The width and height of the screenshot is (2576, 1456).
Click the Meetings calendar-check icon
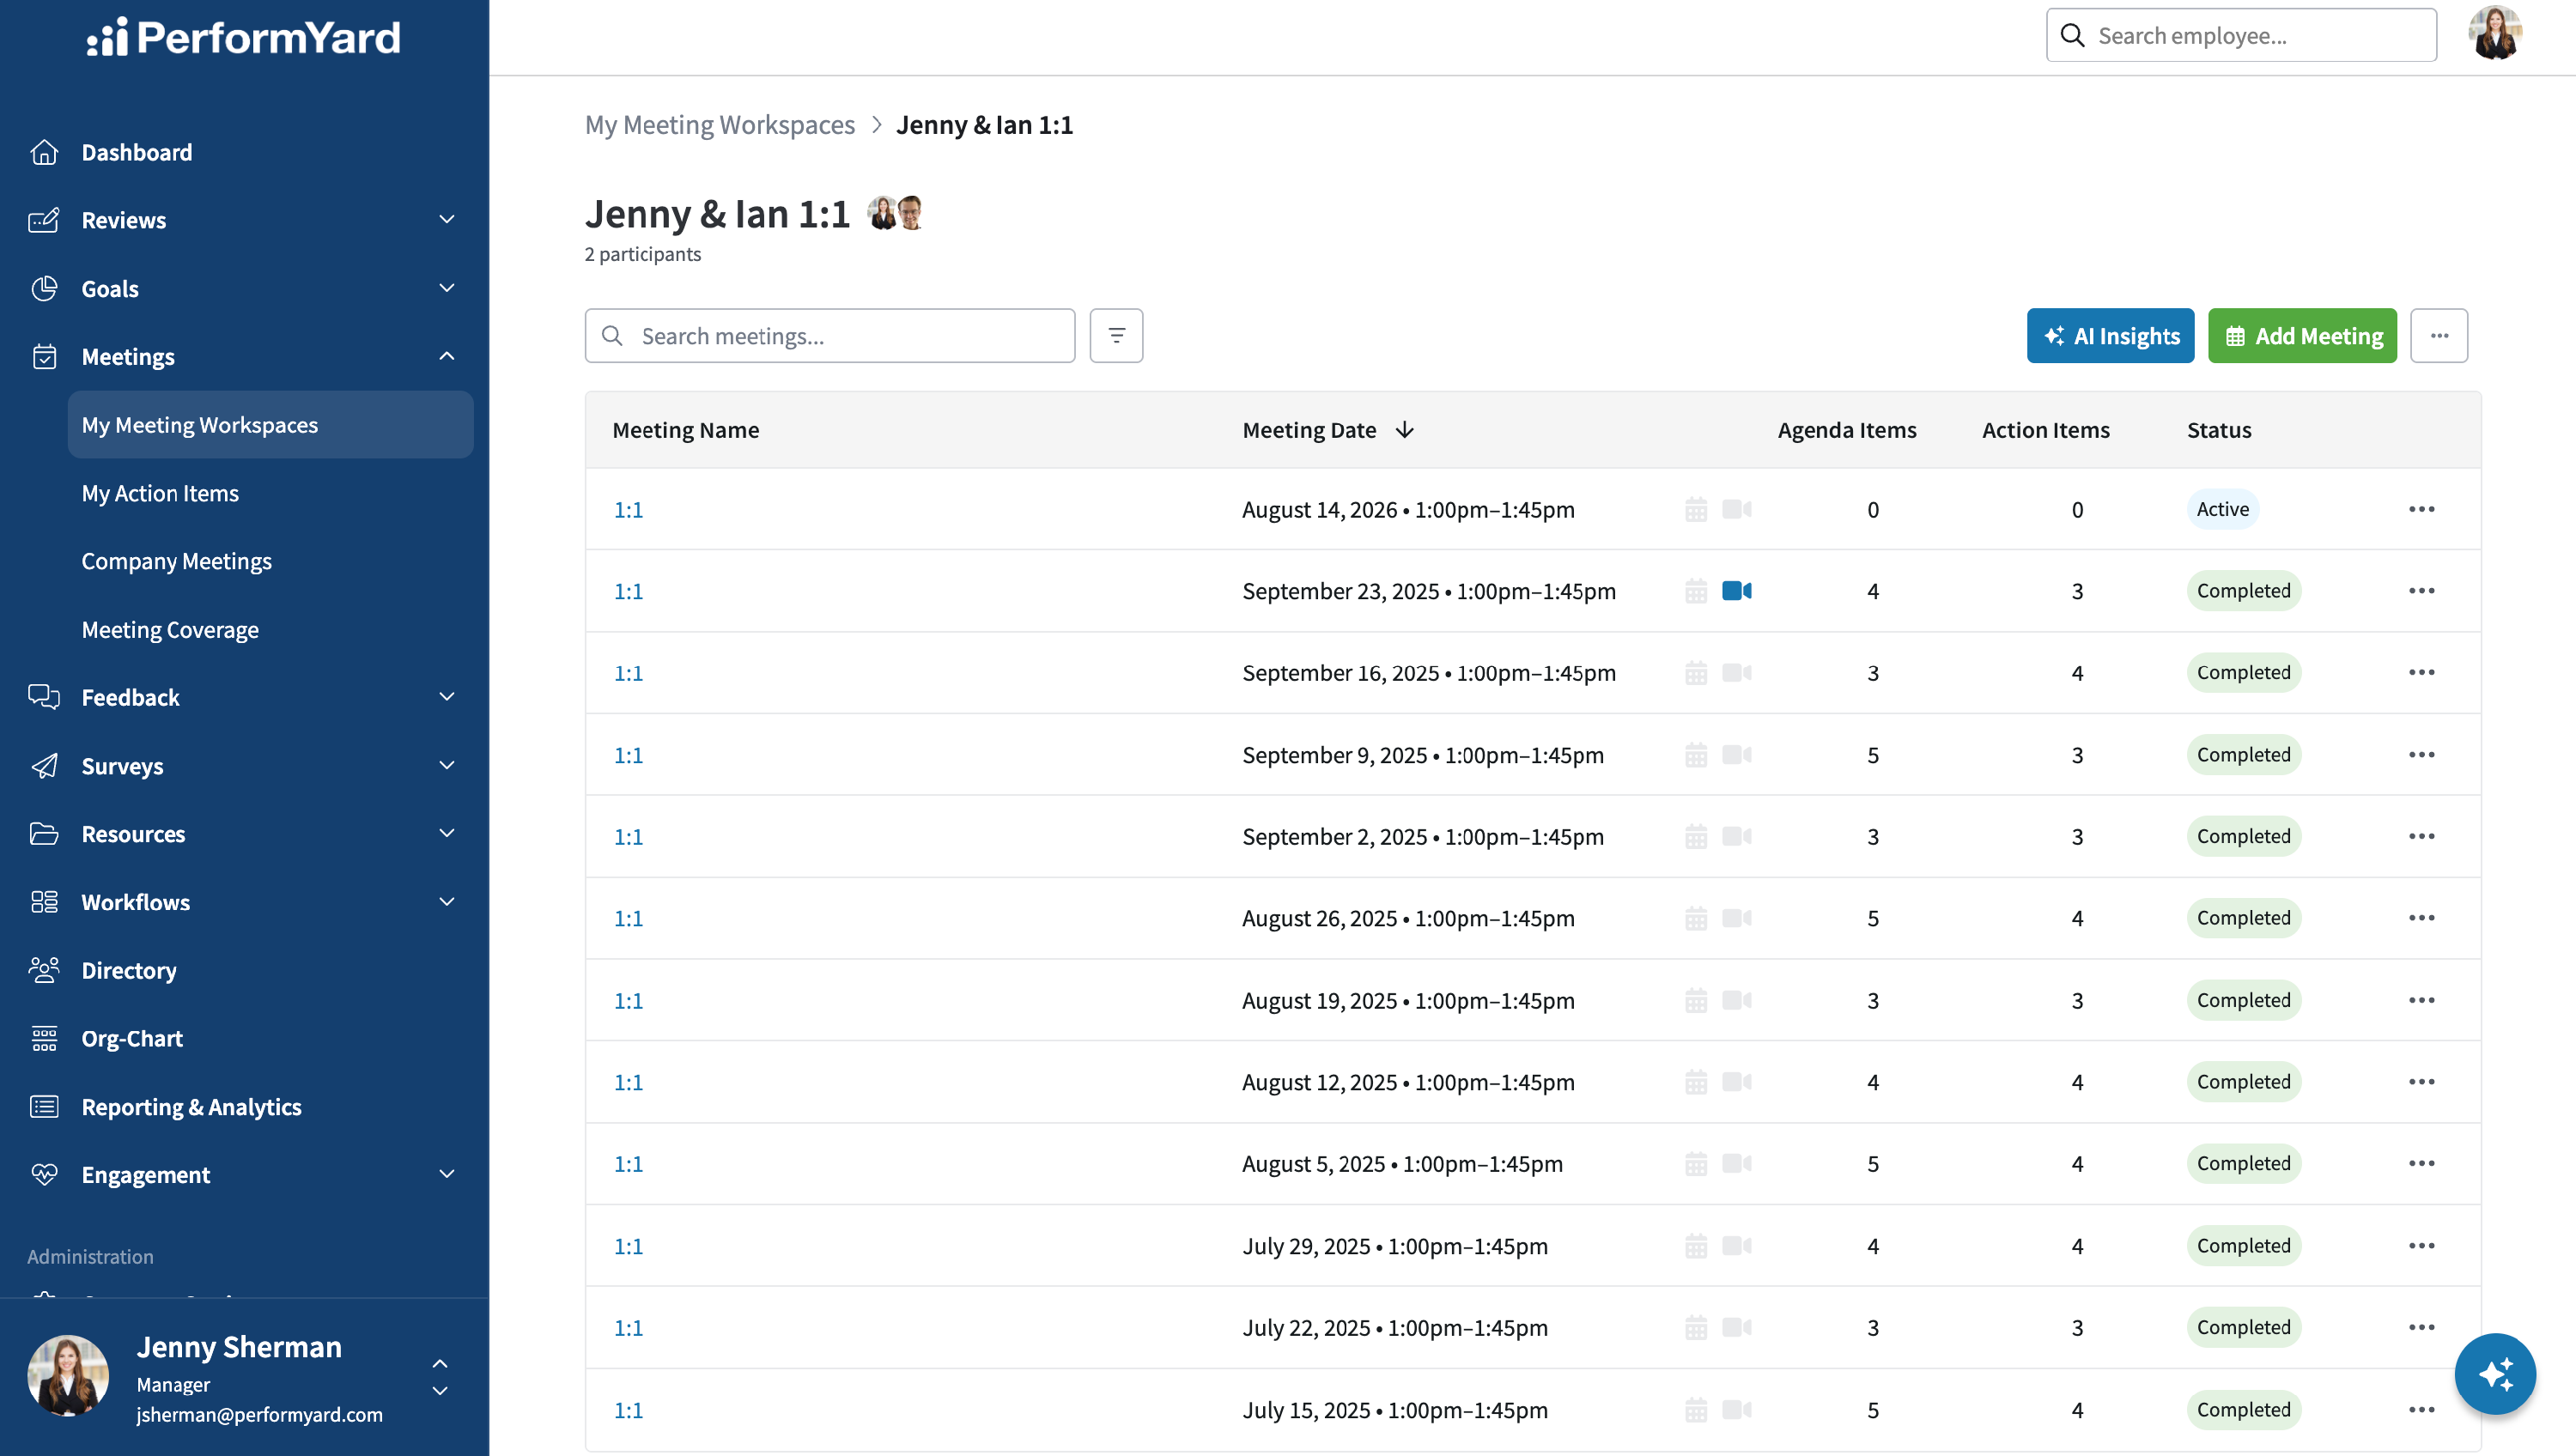[x=44, y=357]
